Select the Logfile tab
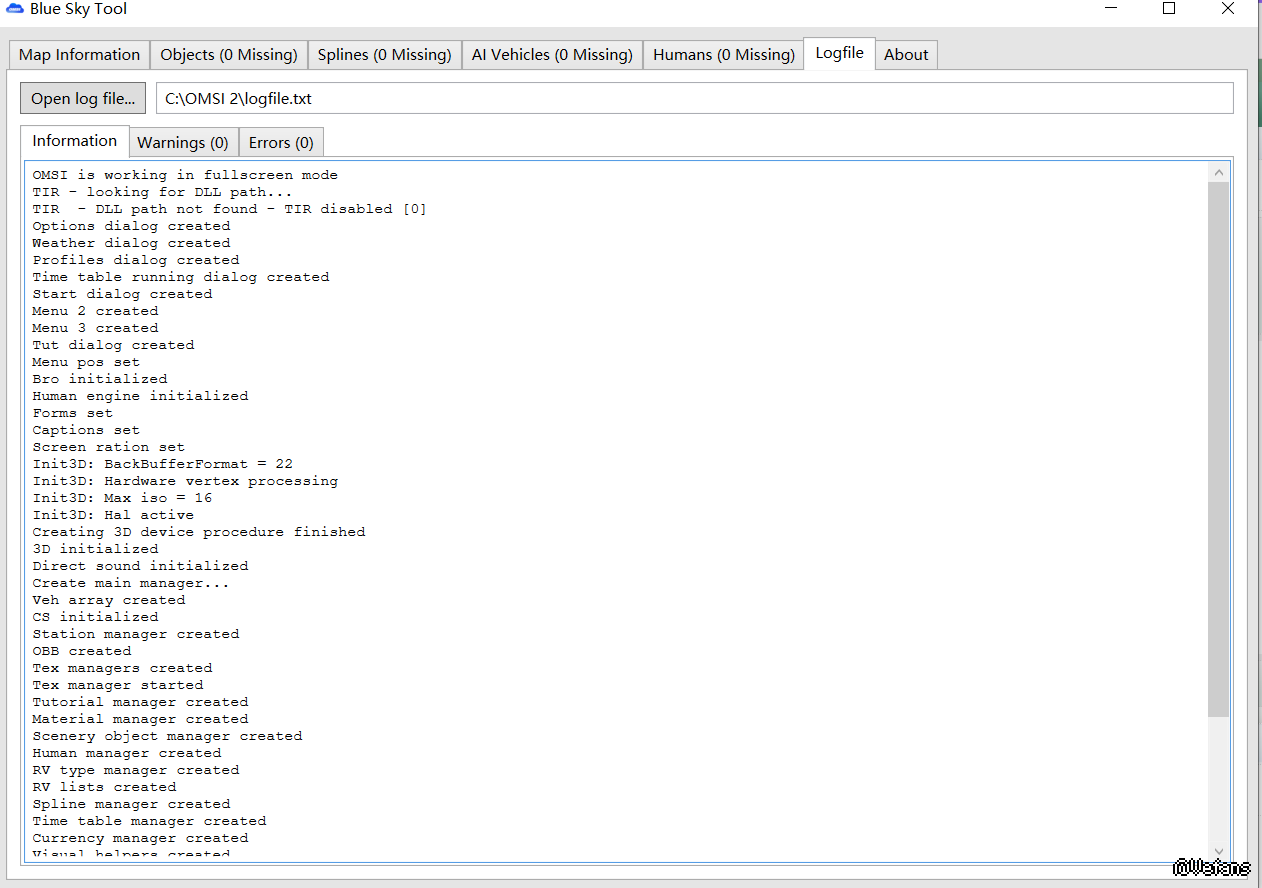The image size is (1262, 888). pos(839,53)
